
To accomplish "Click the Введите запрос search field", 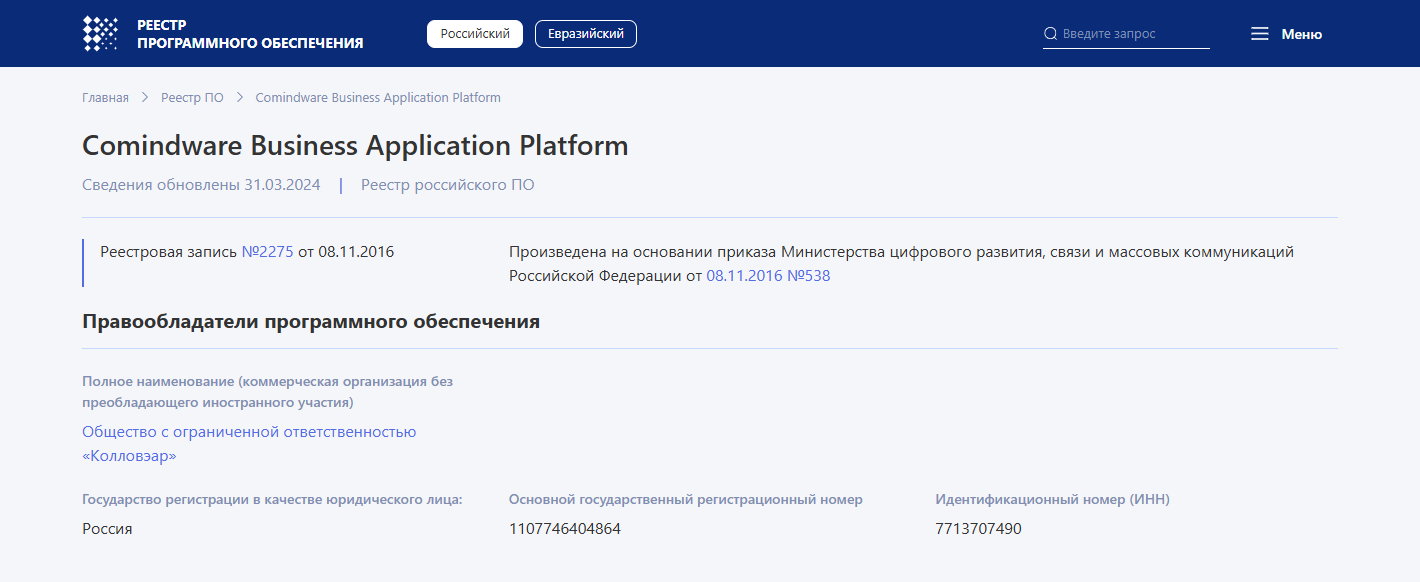I will [x=1120, y=33].
